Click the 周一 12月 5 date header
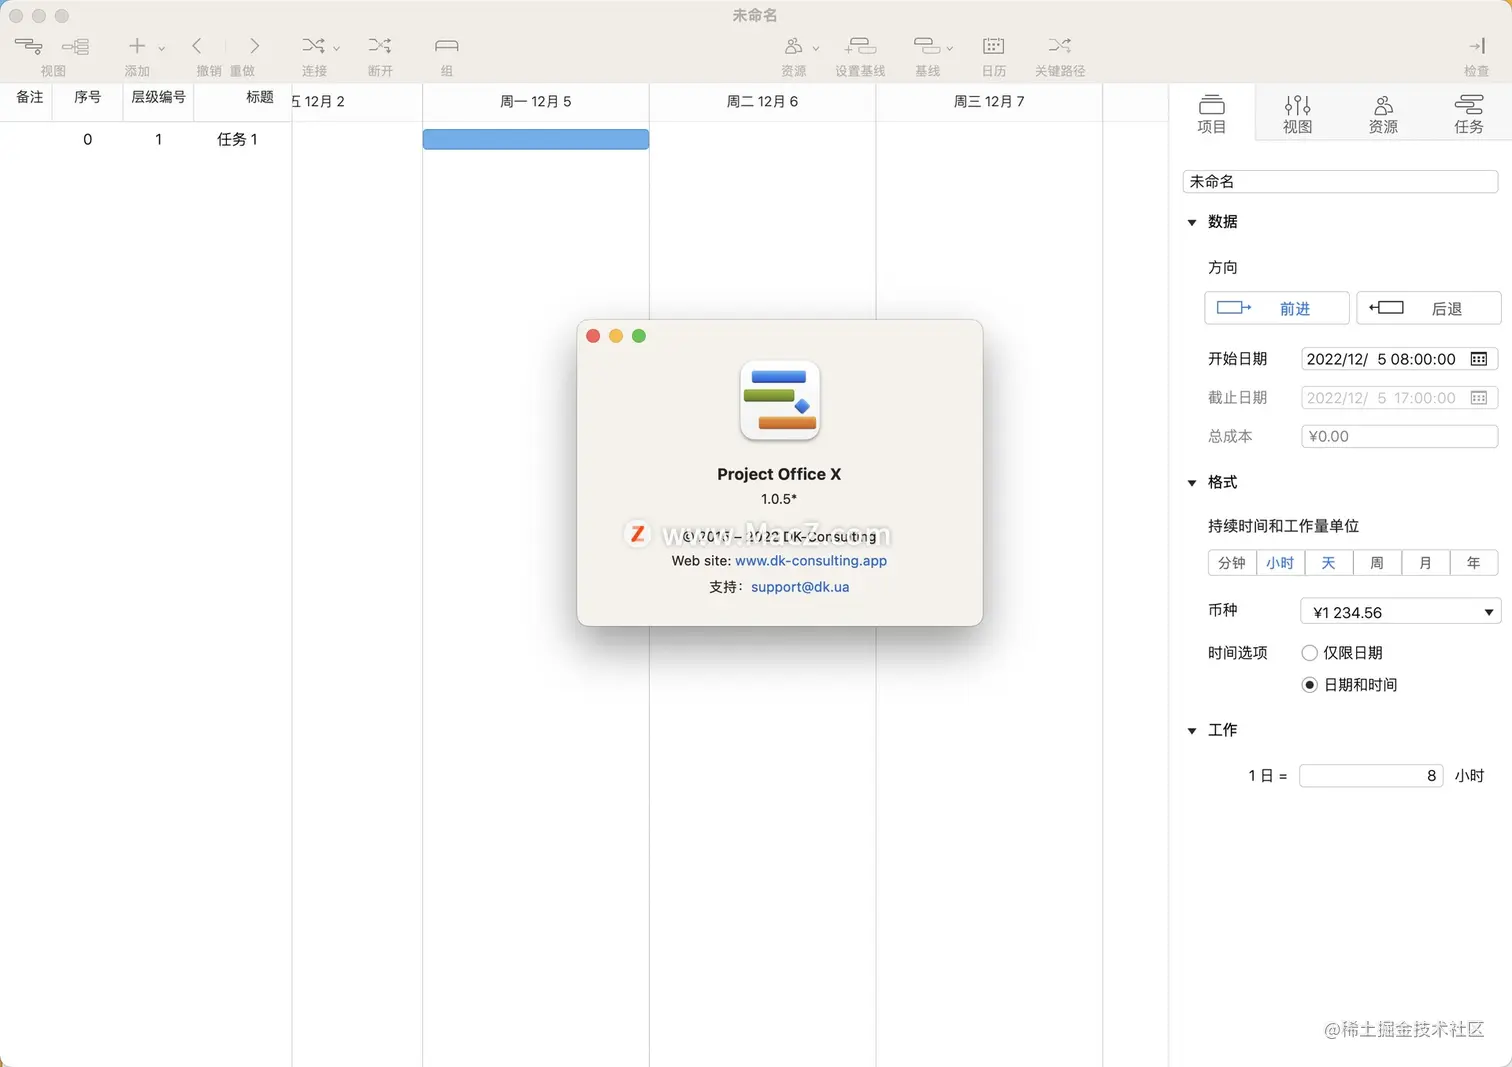 536,101
